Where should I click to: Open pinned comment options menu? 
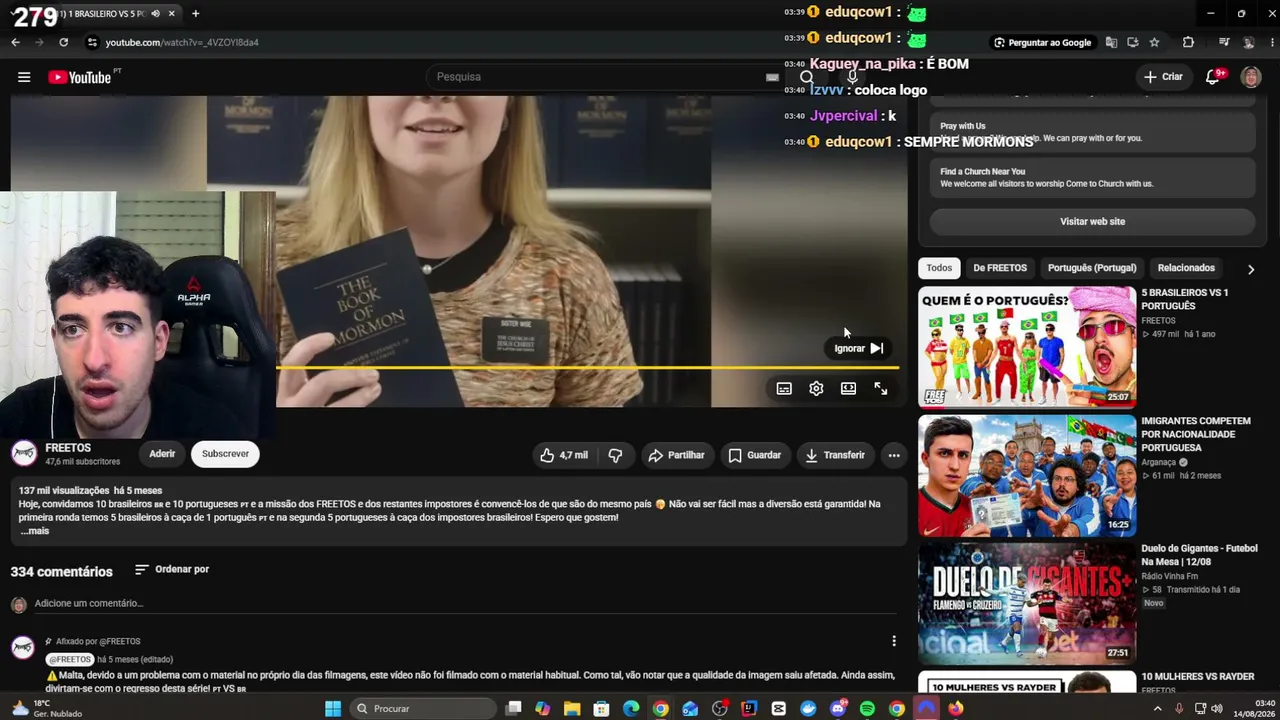pos(894,641)
